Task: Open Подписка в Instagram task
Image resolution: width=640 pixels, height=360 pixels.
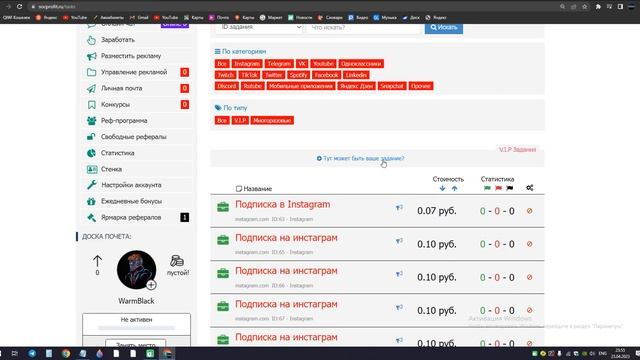Action: coord(282,204)
